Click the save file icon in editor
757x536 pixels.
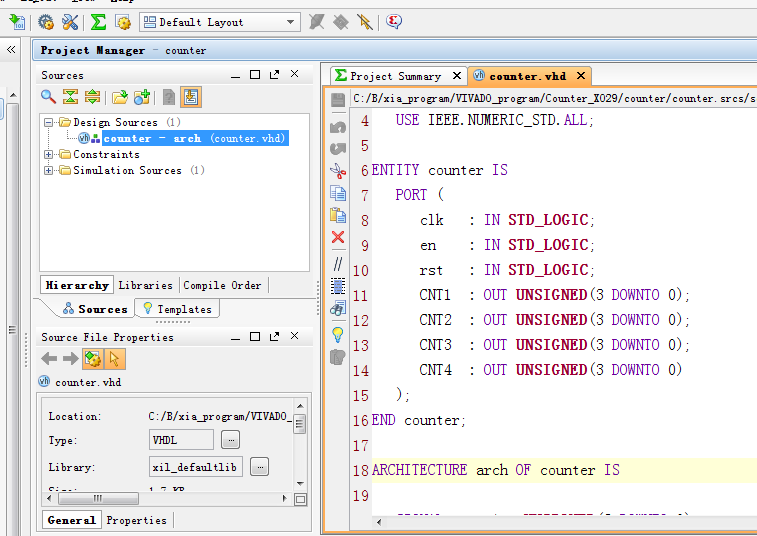click(x=338, y=100)
